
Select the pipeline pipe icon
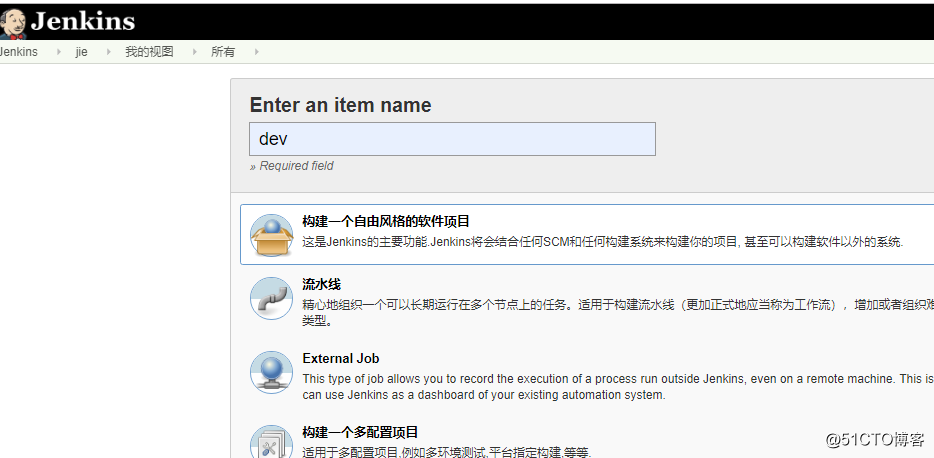coord(271,298)
